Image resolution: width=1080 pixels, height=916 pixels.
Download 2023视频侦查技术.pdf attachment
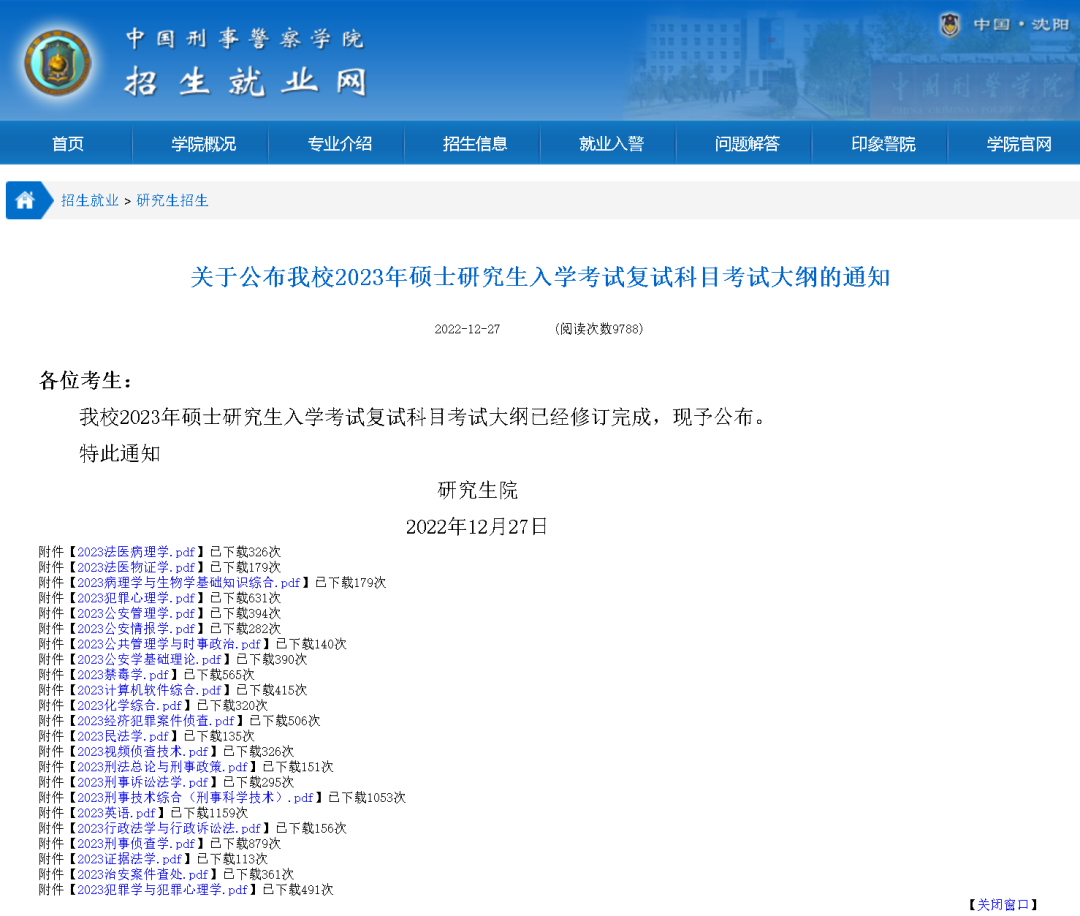(143, 751)
